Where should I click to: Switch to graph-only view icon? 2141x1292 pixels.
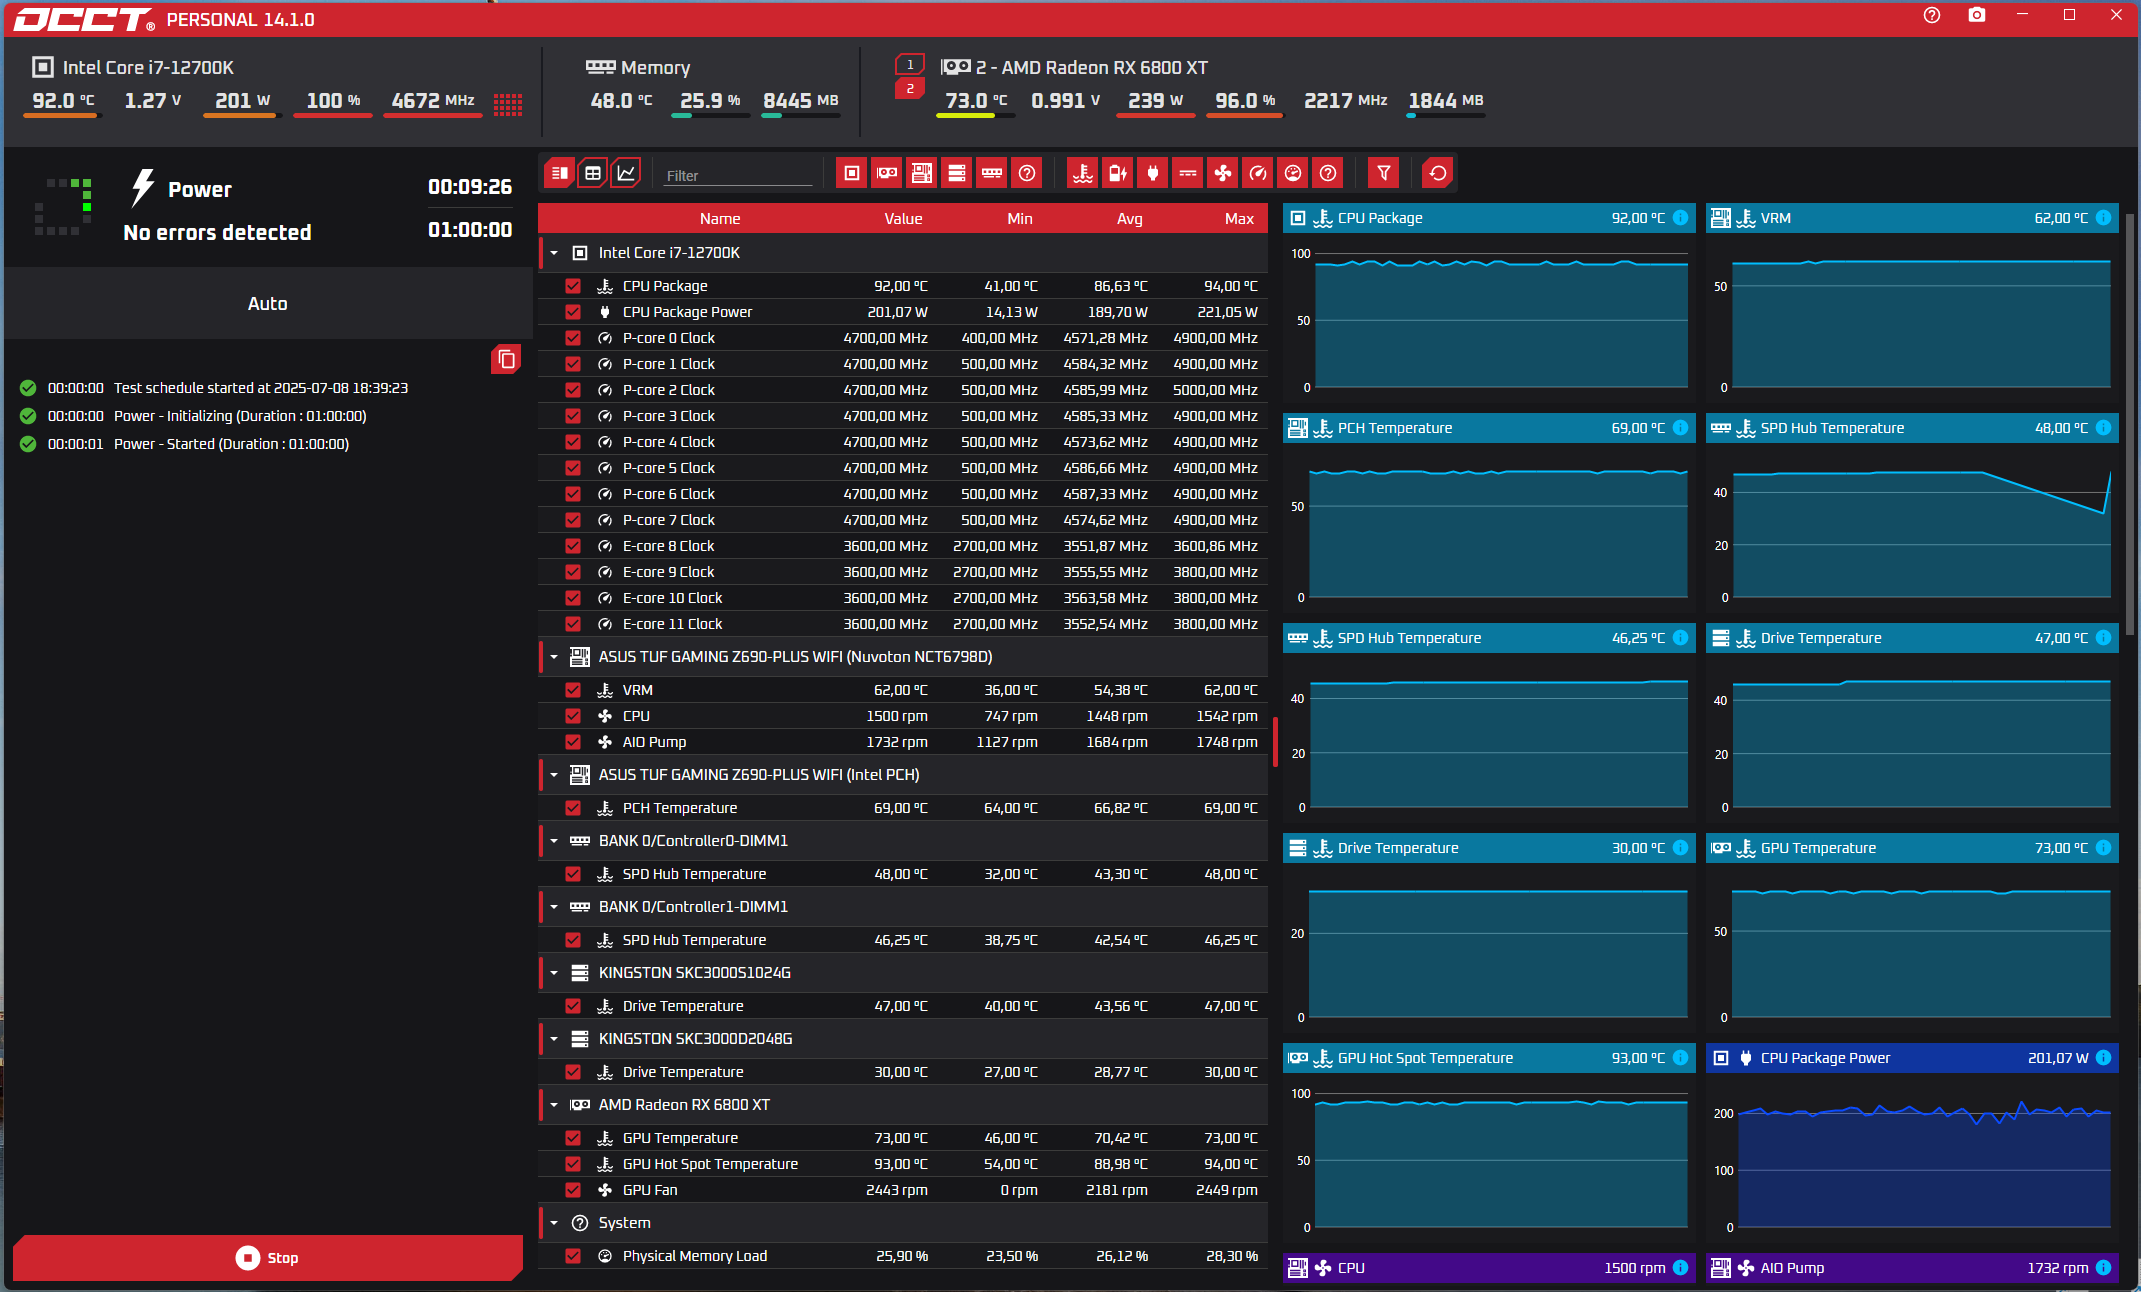[626, 173]
